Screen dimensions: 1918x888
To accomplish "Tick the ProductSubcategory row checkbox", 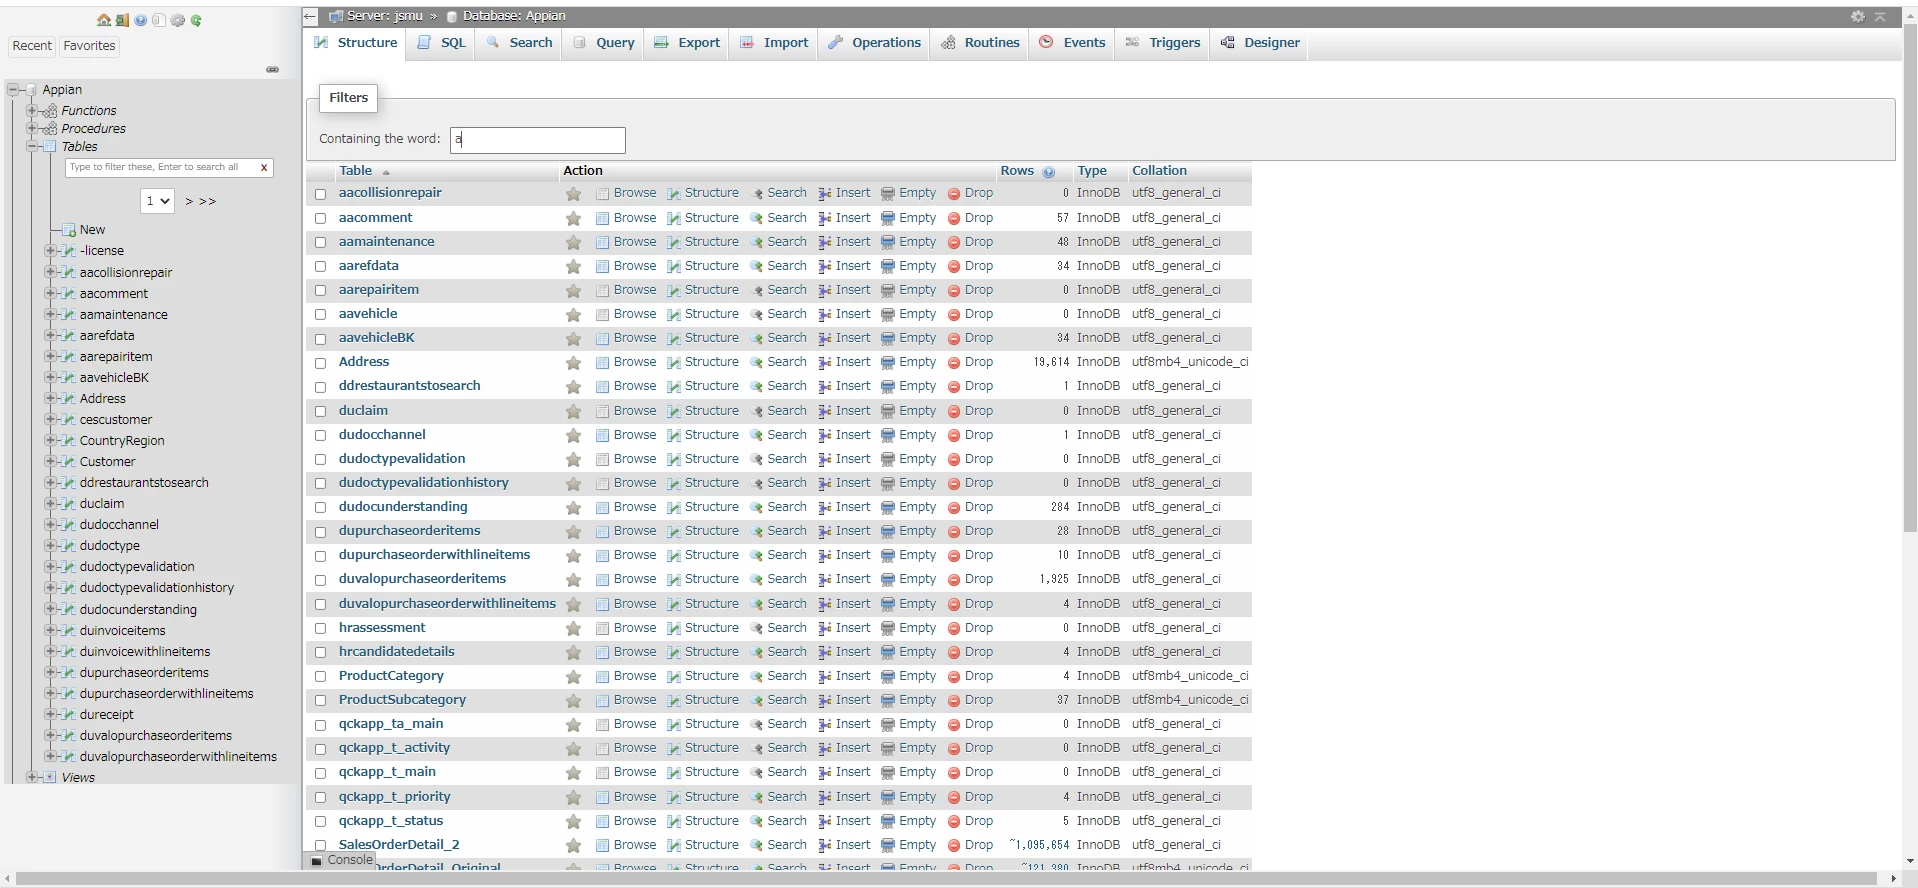I will 321,700.
